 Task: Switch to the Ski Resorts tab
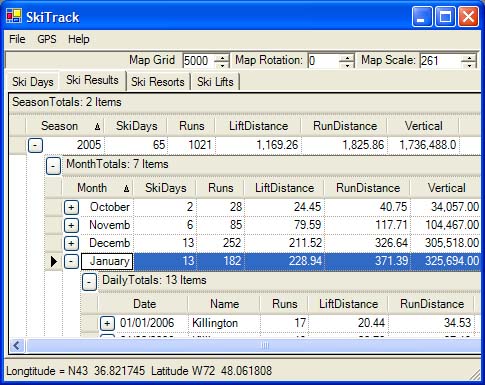click(158, 82)
